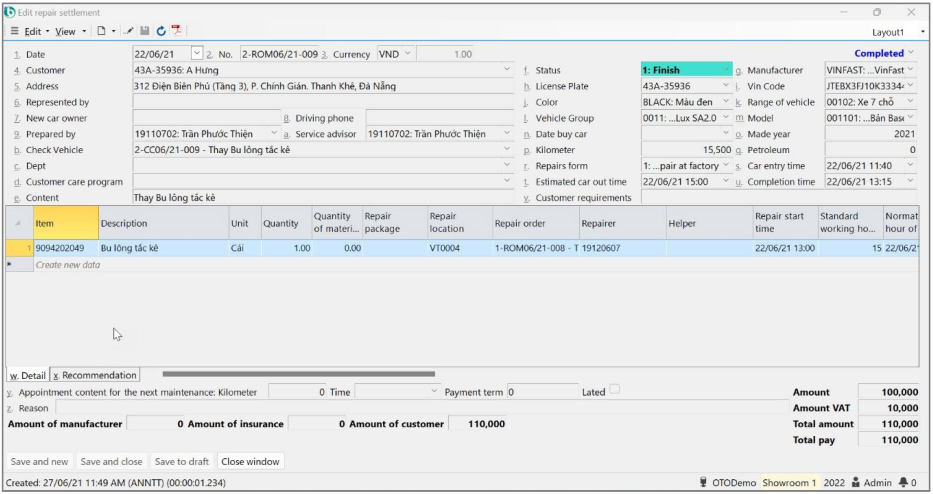
Task: Click the Repairer column header
Action: pyautogui.click(x=622, y=223)
